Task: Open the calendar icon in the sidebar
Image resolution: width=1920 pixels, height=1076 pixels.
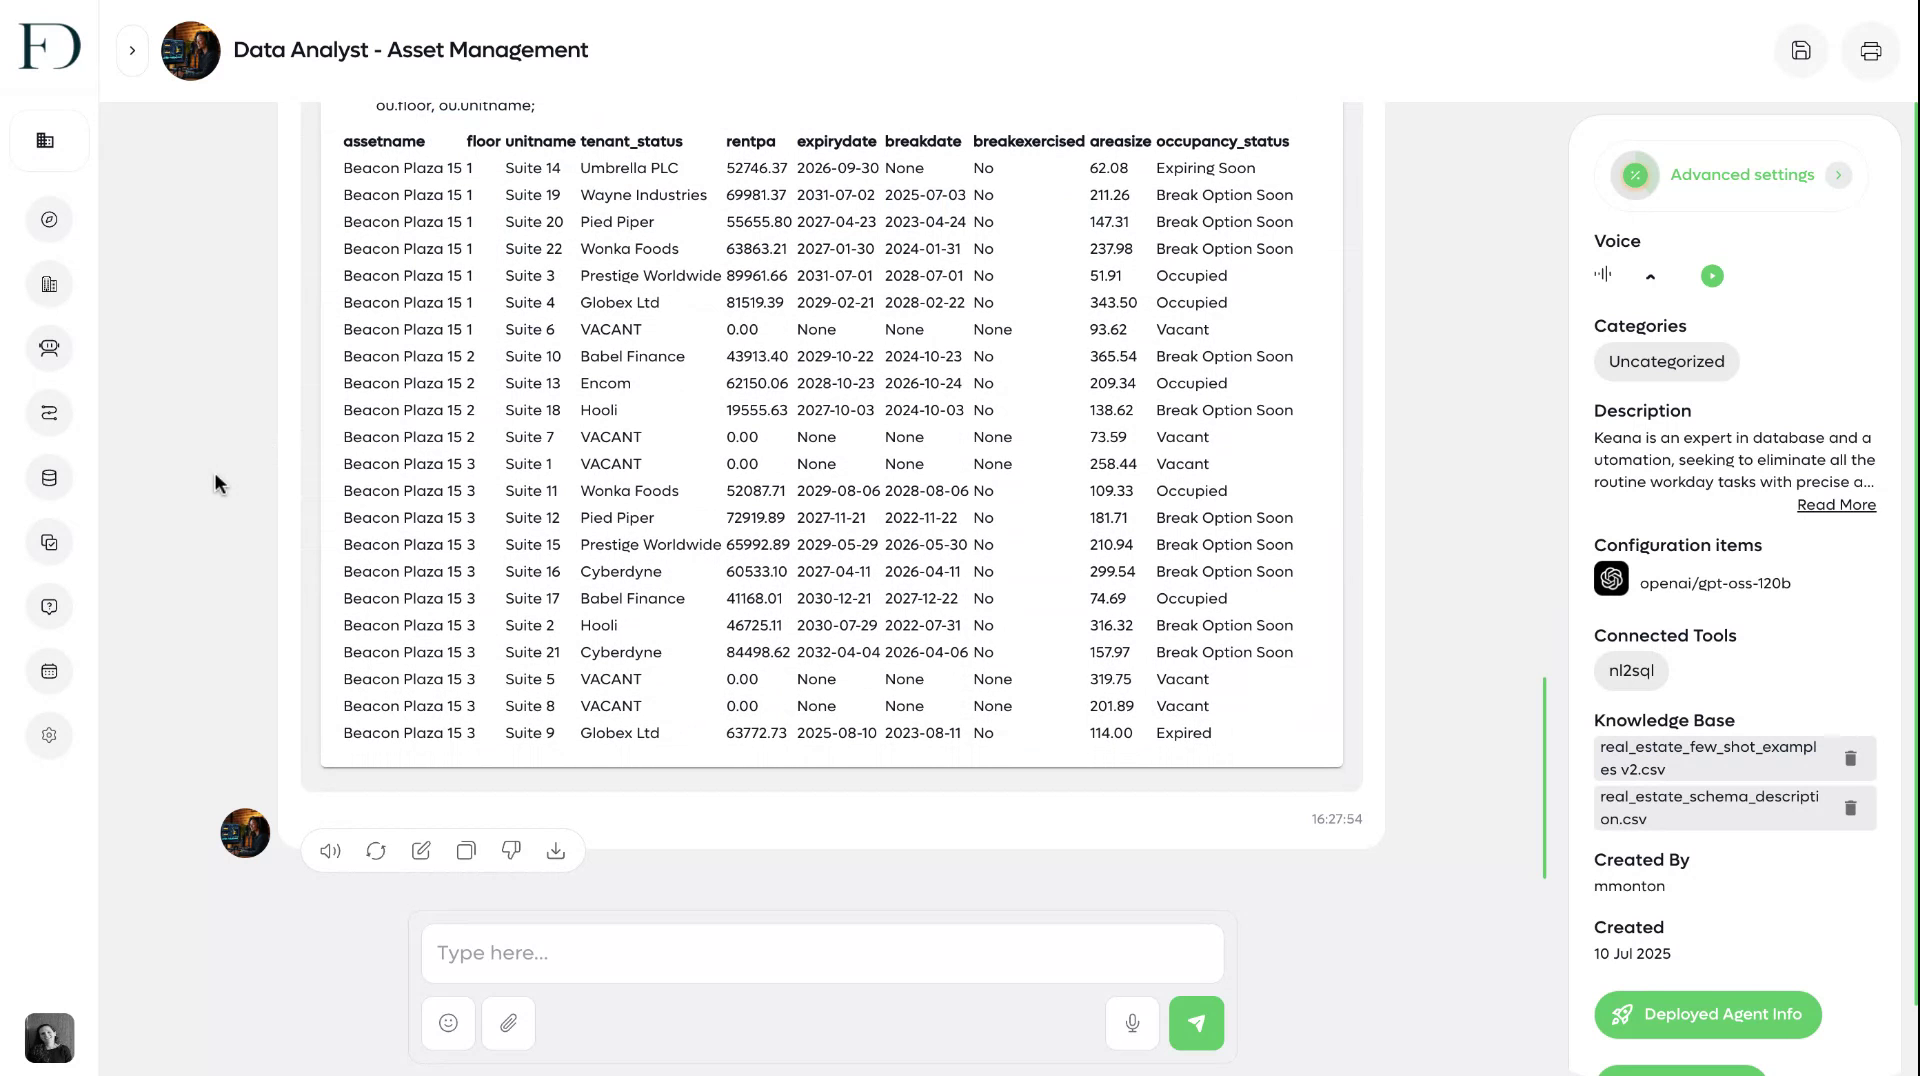Action: (x=49, y=672)
